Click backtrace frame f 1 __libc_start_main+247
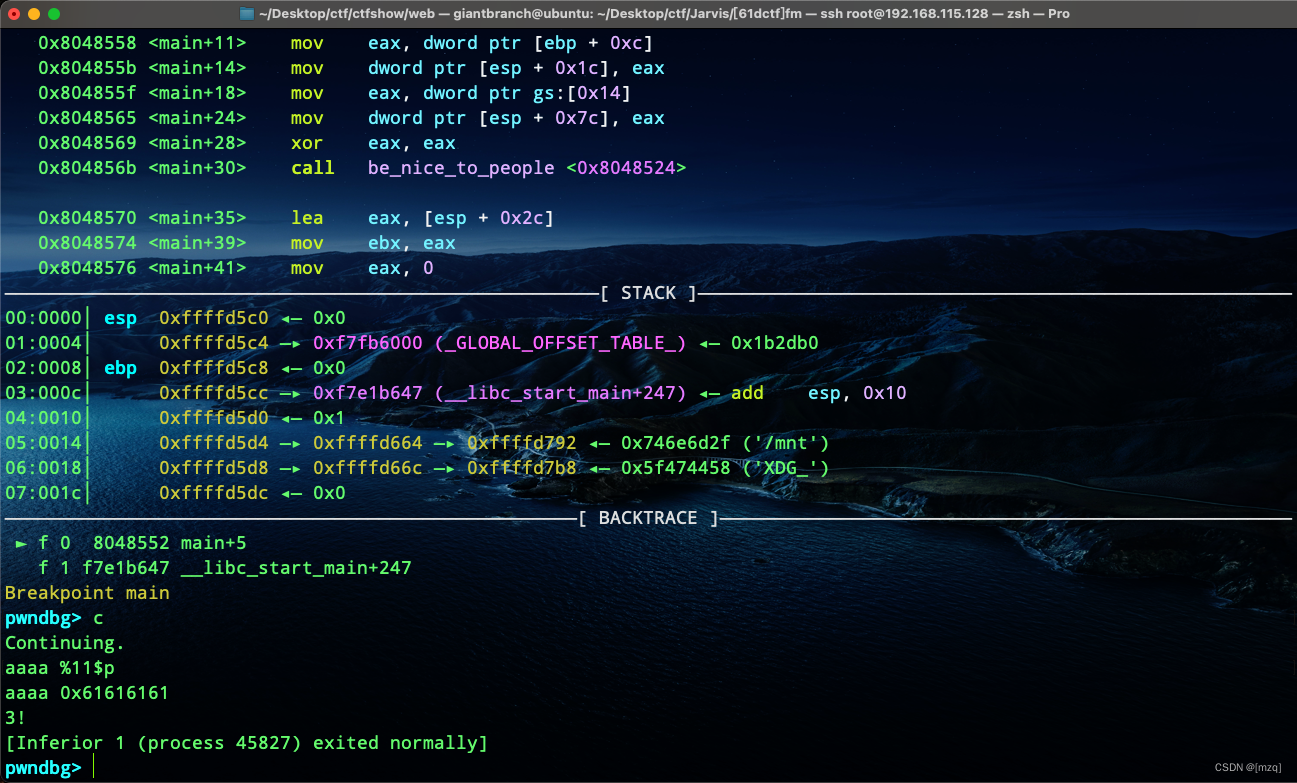This screenshot has height=783, width=1297. click(225, 568)
